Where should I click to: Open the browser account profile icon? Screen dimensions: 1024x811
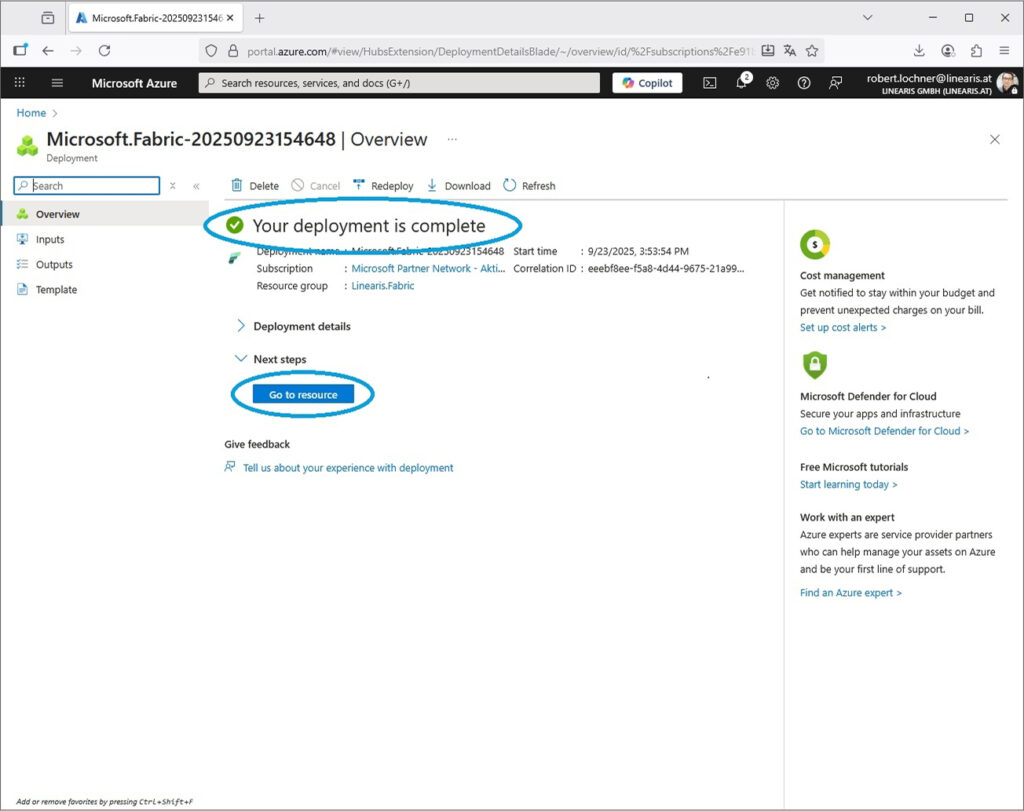click(x=948, y=50)
